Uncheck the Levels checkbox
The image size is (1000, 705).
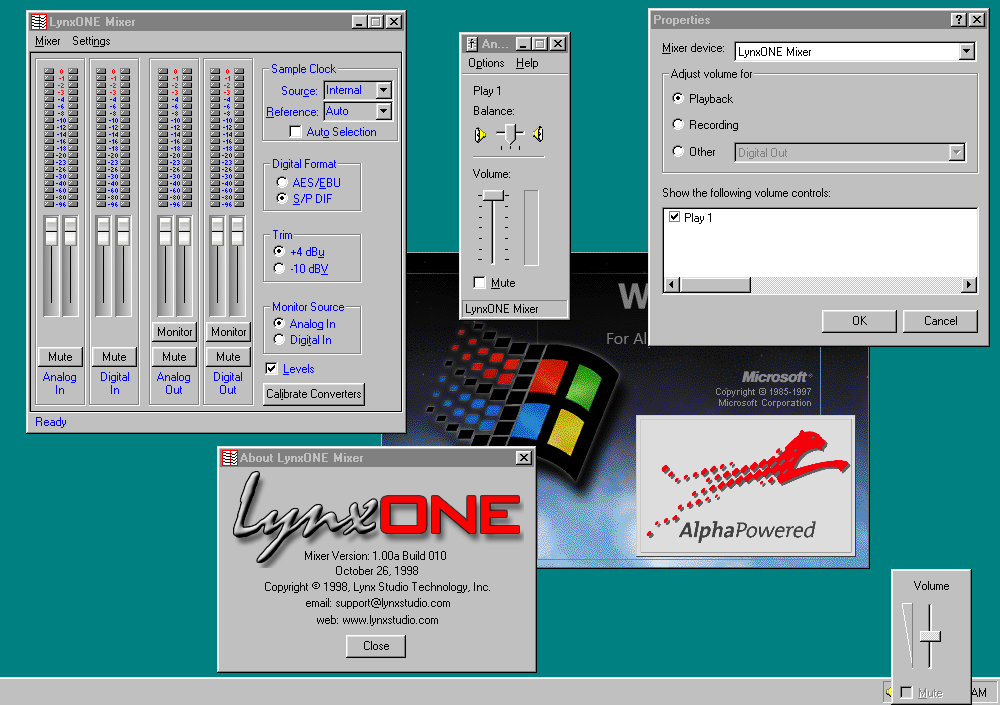272,369
